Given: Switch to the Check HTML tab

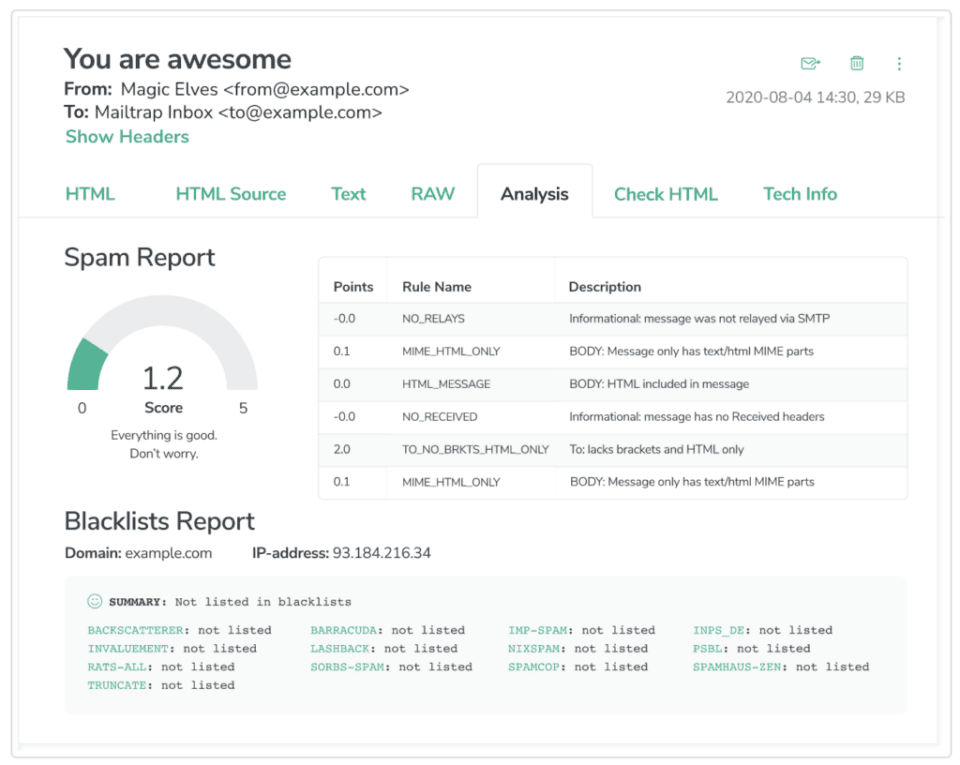Looking at the screenshot, I should (666, 194).
